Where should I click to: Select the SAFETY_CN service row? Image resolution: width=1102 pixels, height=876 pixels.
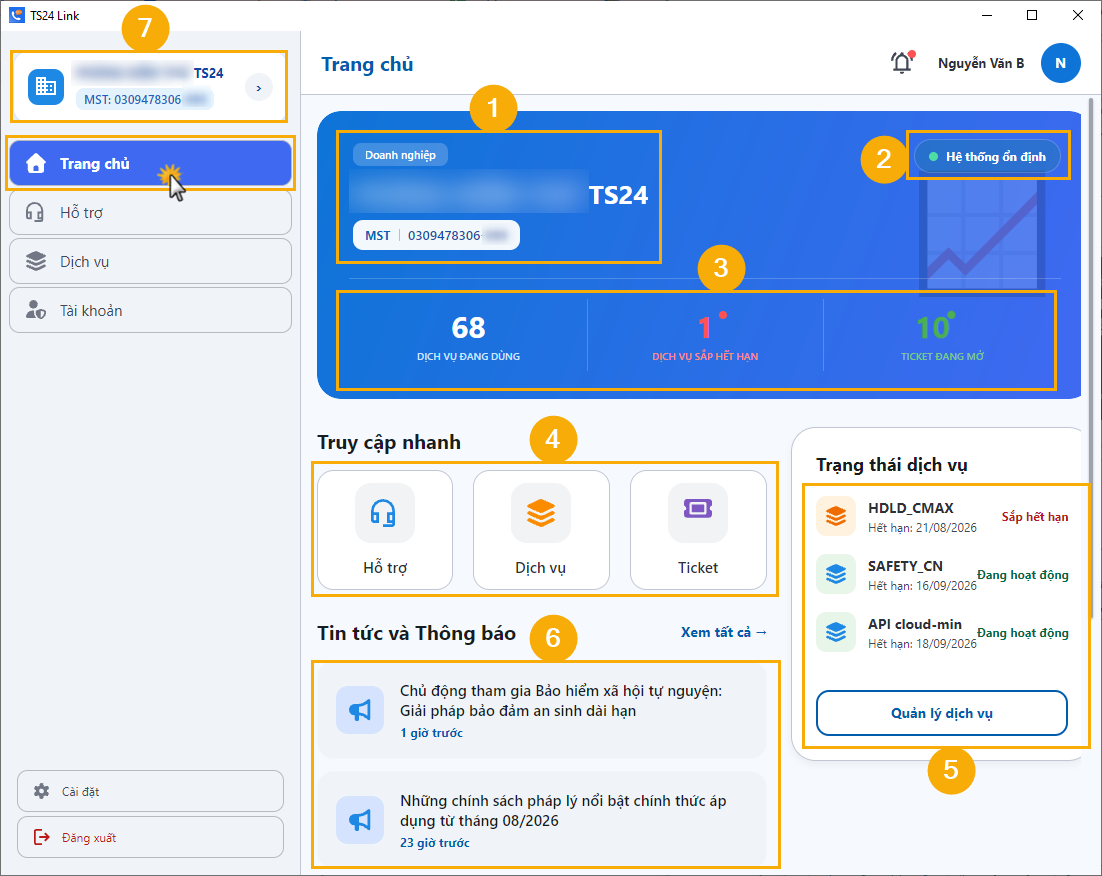point(942,575)
